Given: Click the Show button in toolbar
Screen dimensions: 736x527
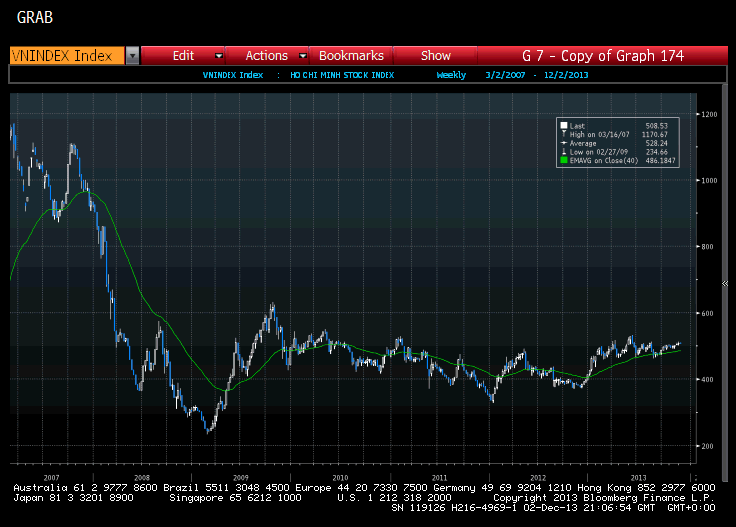Looking at the screenshot, I should click(436, 56).
